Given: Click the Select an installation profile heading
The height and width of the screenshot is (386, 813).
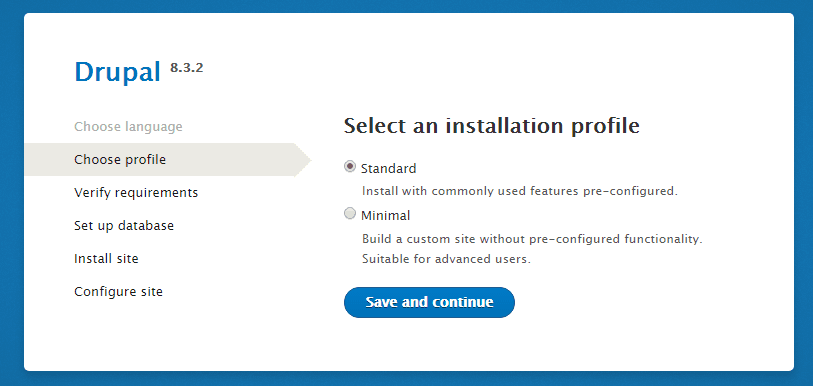Looking at the screenshot, I should (492, 126).
